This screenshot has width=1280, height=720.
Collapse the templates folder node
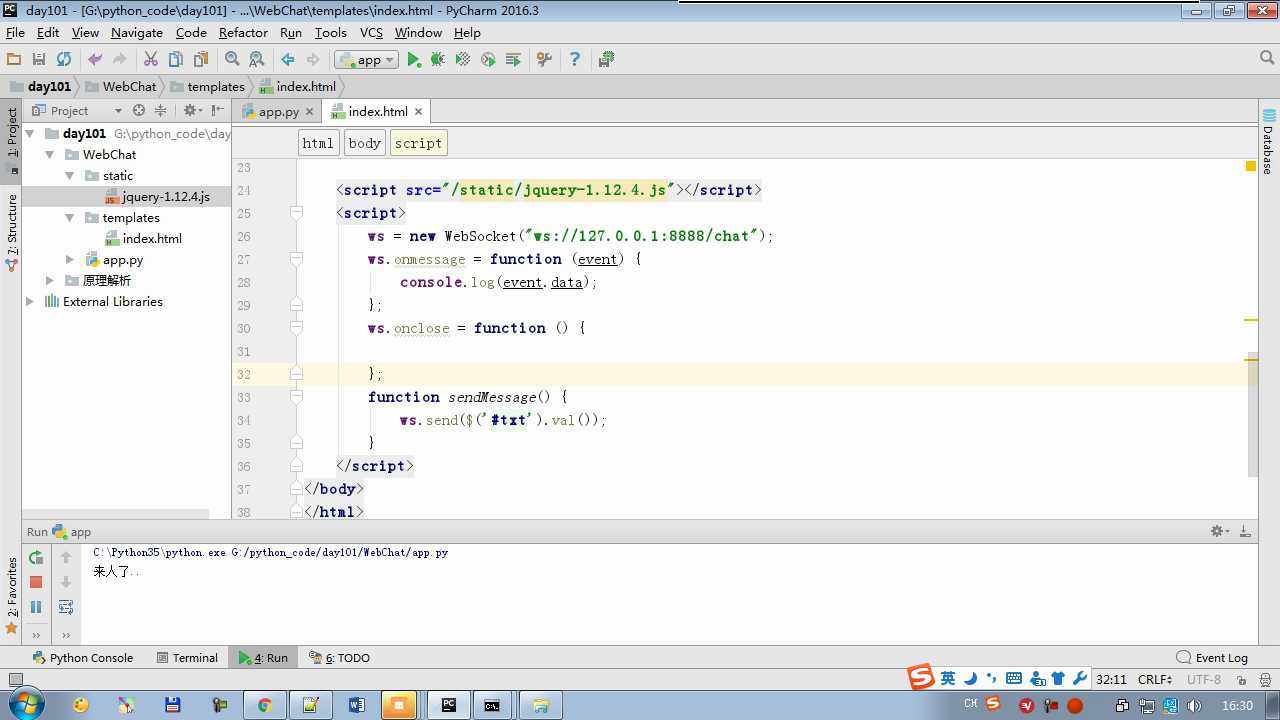[x=70, y=217]
